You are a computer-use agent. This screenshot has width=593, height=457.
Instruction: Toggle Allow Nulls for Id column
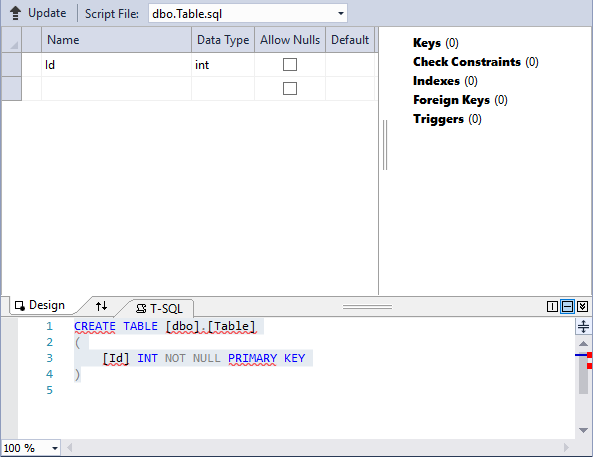click(290, 65)
